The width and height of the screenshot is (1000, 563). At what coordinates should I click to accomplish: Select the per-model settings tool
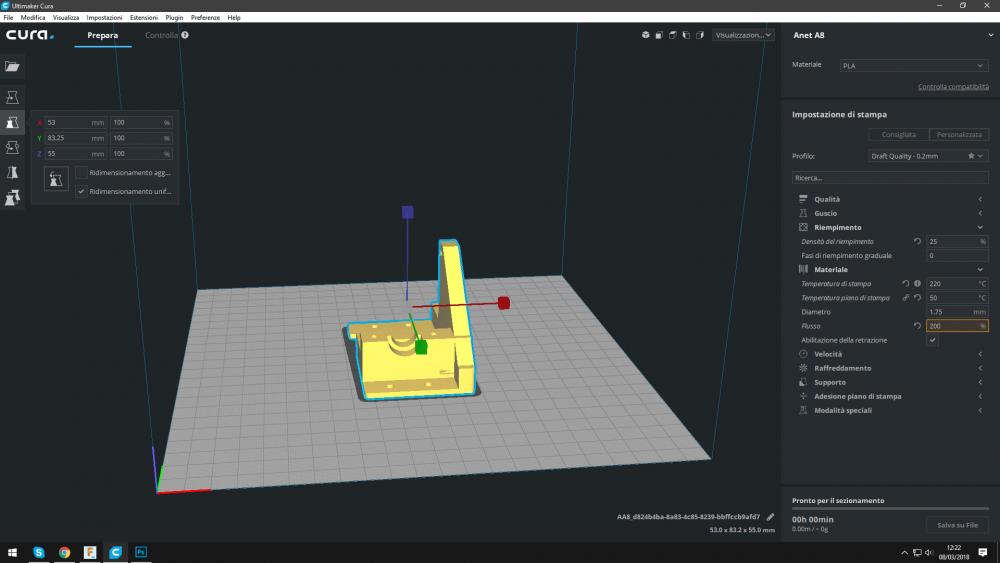click(x=12, y=198)
